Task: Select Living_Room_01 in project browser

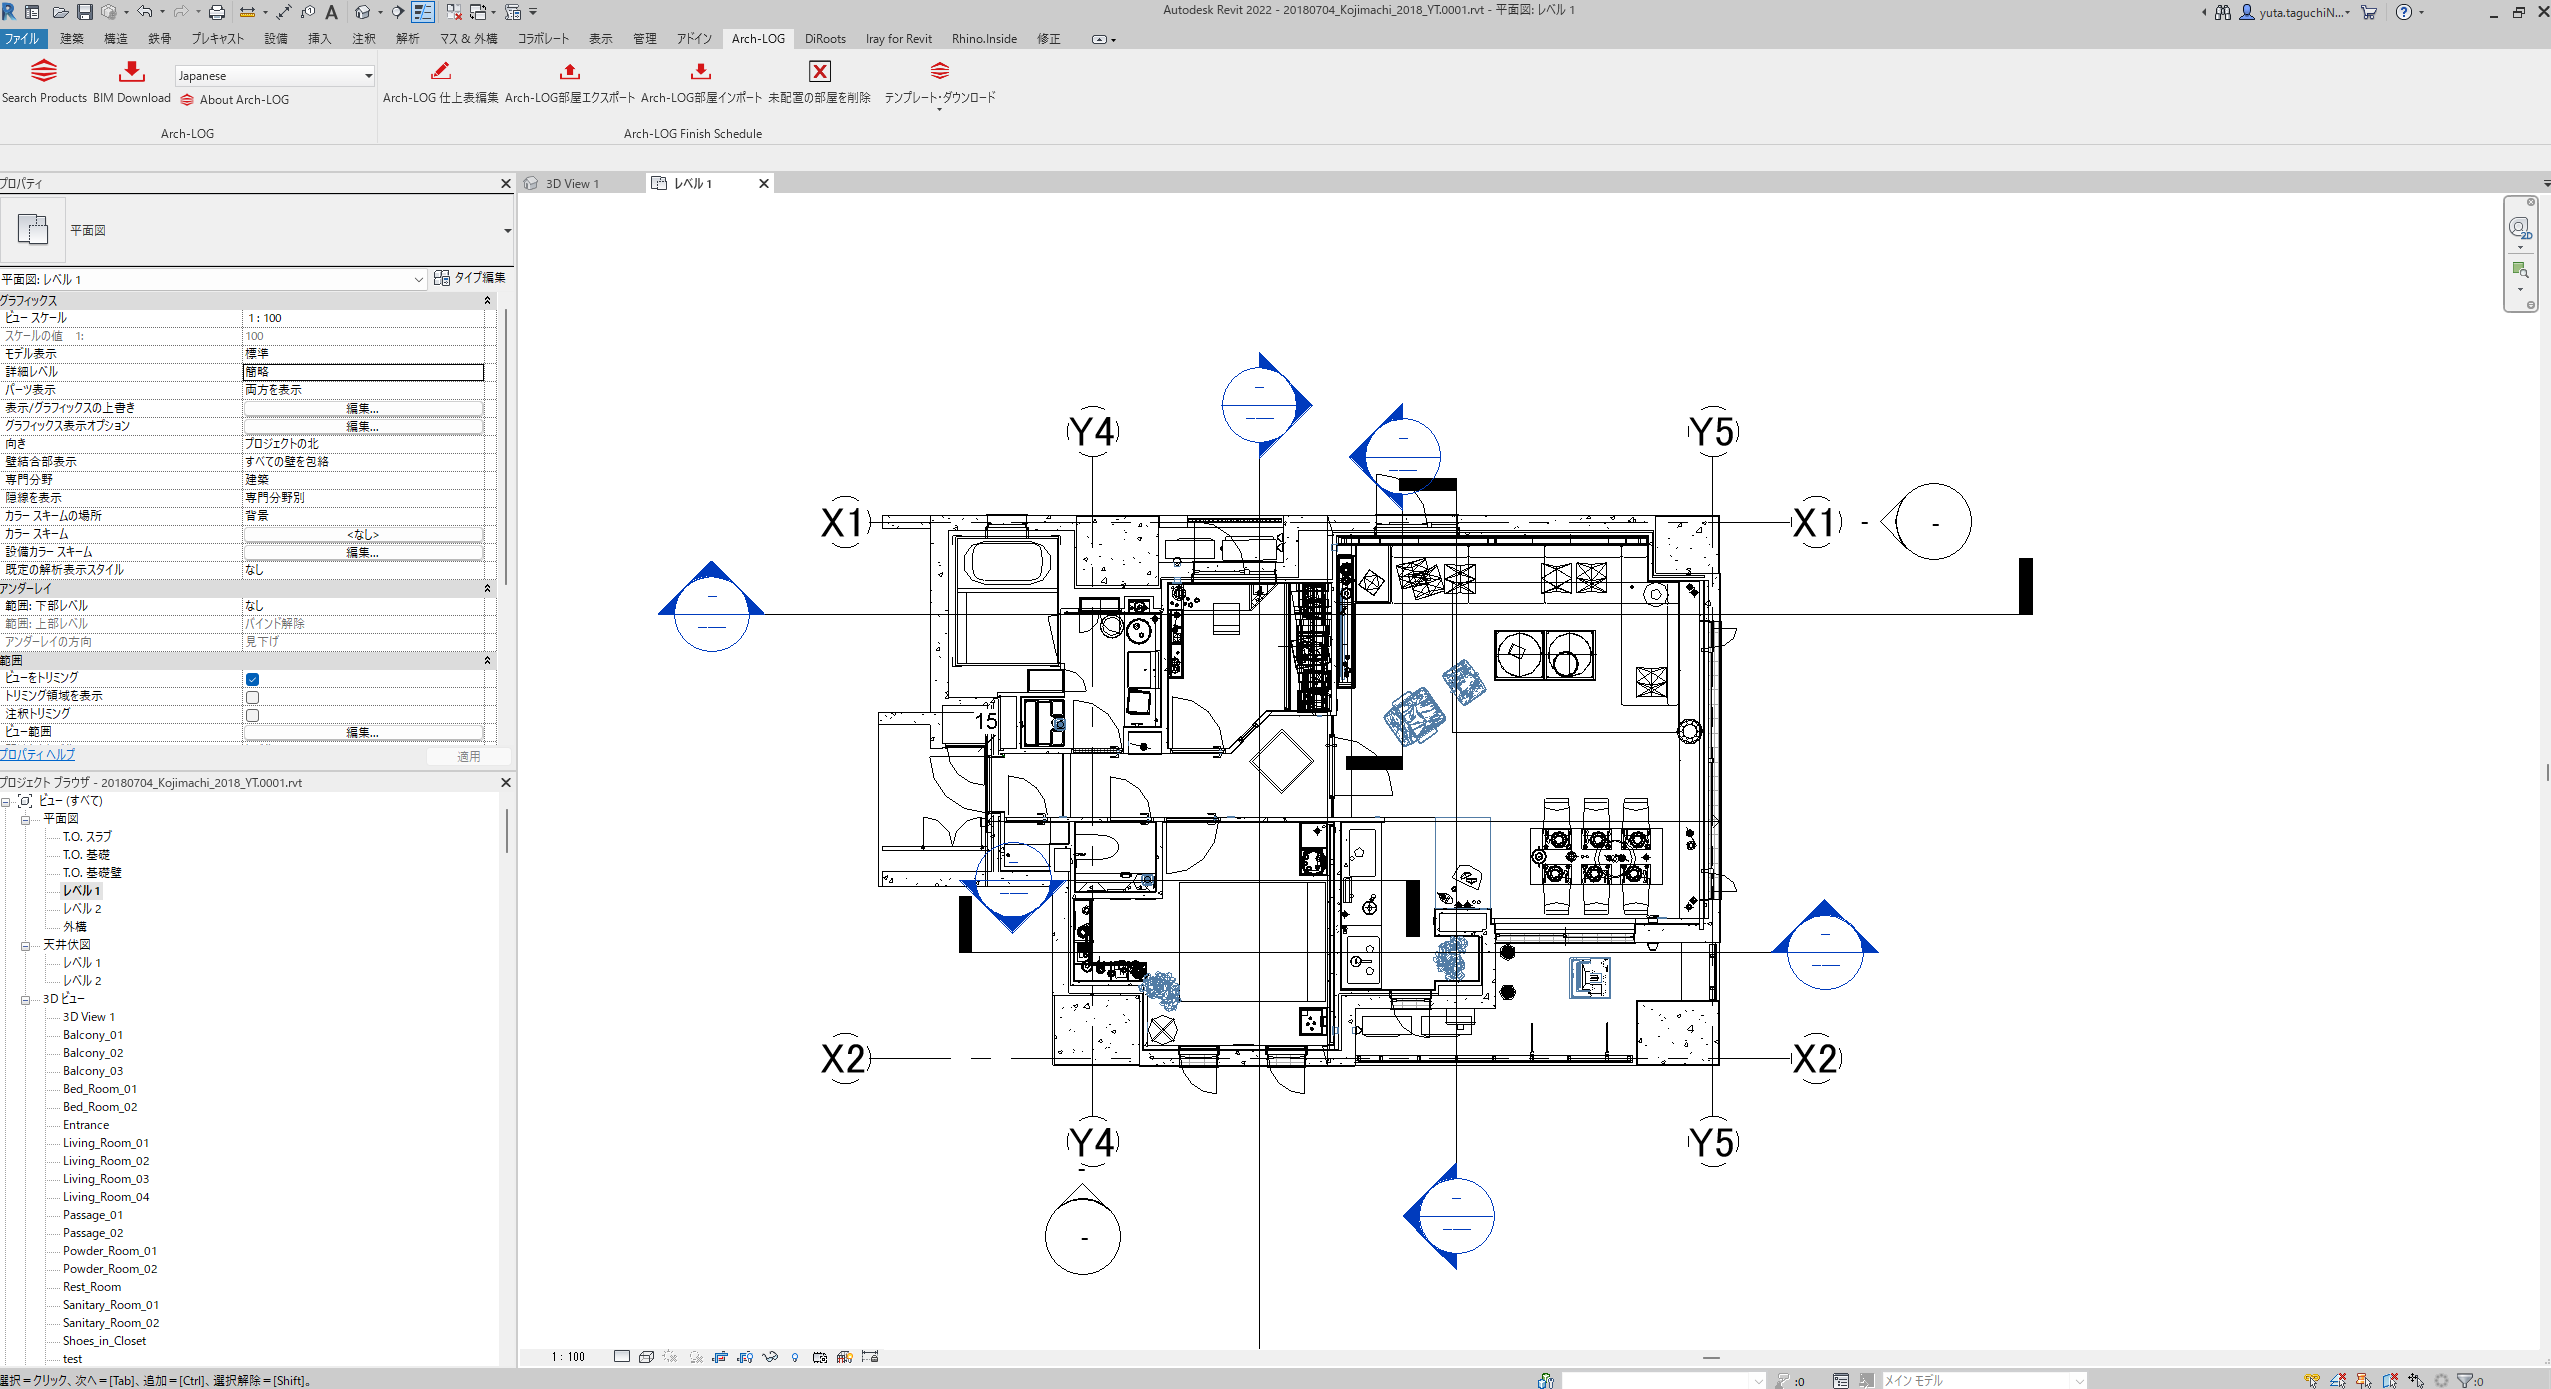Action: [x=106, y=1143]
